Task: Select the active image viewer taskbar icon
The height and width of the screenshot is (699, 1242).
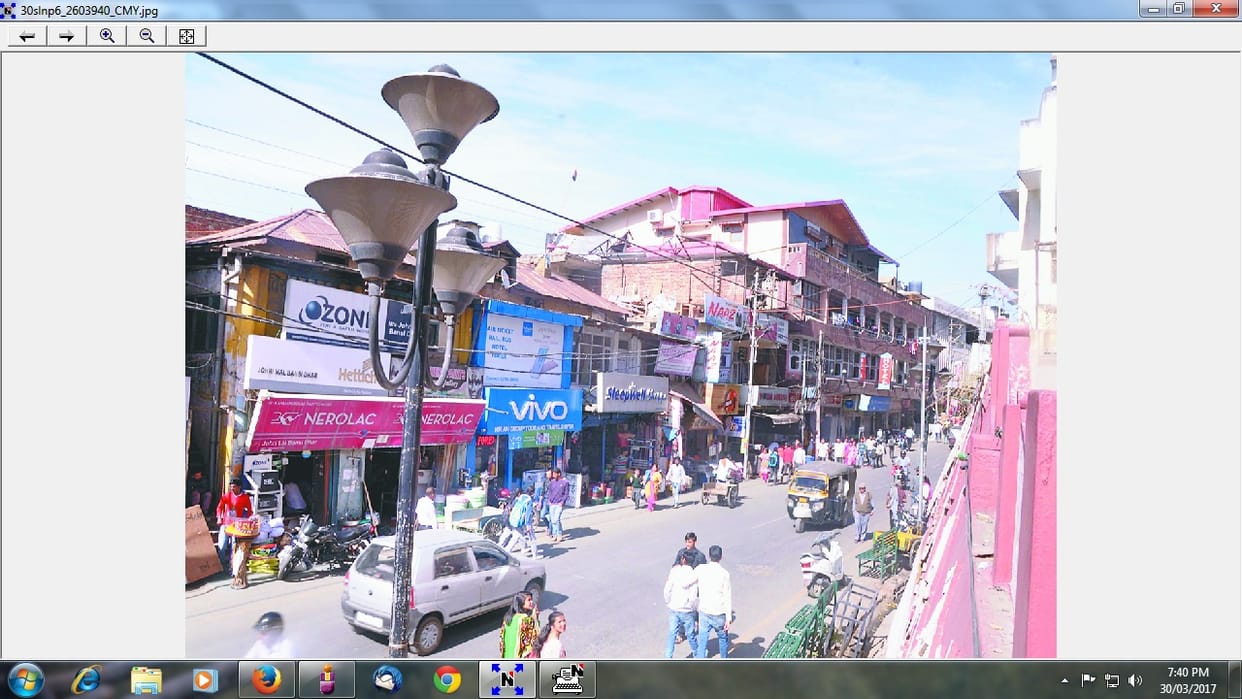Action: 507,680
